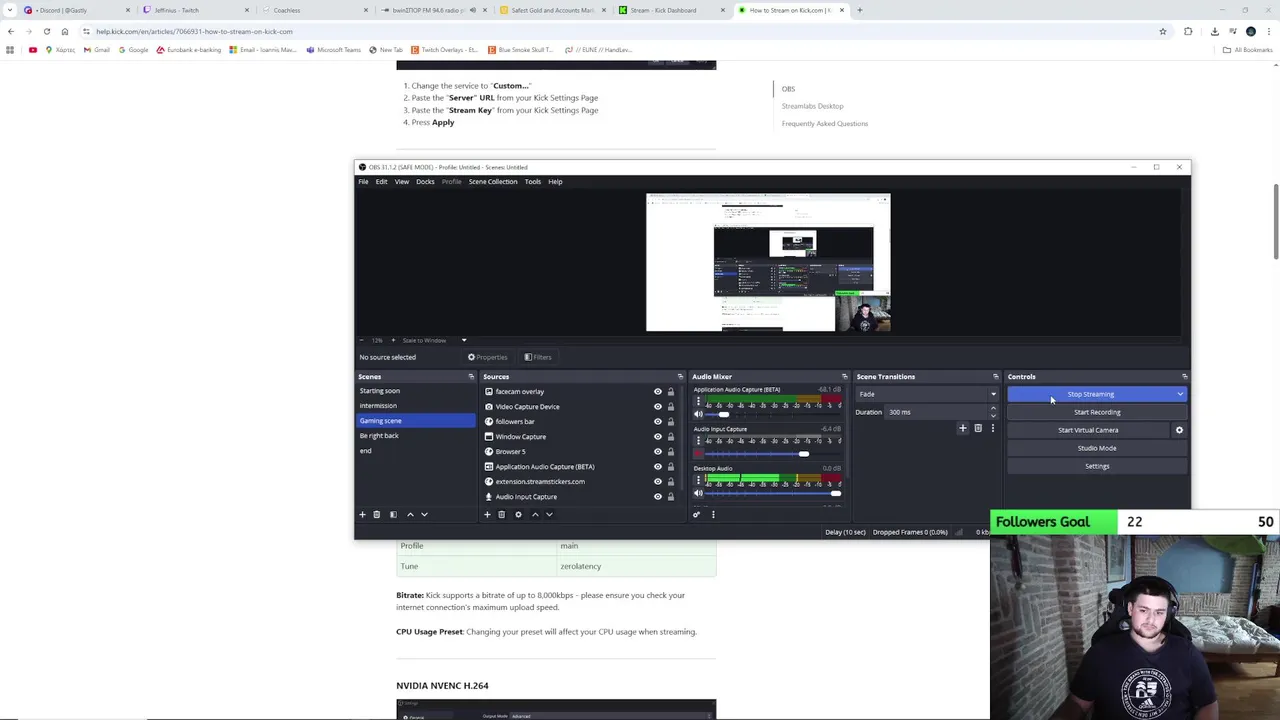
Task: Move scene up with Scenes panel arrow
Action: 410,514
